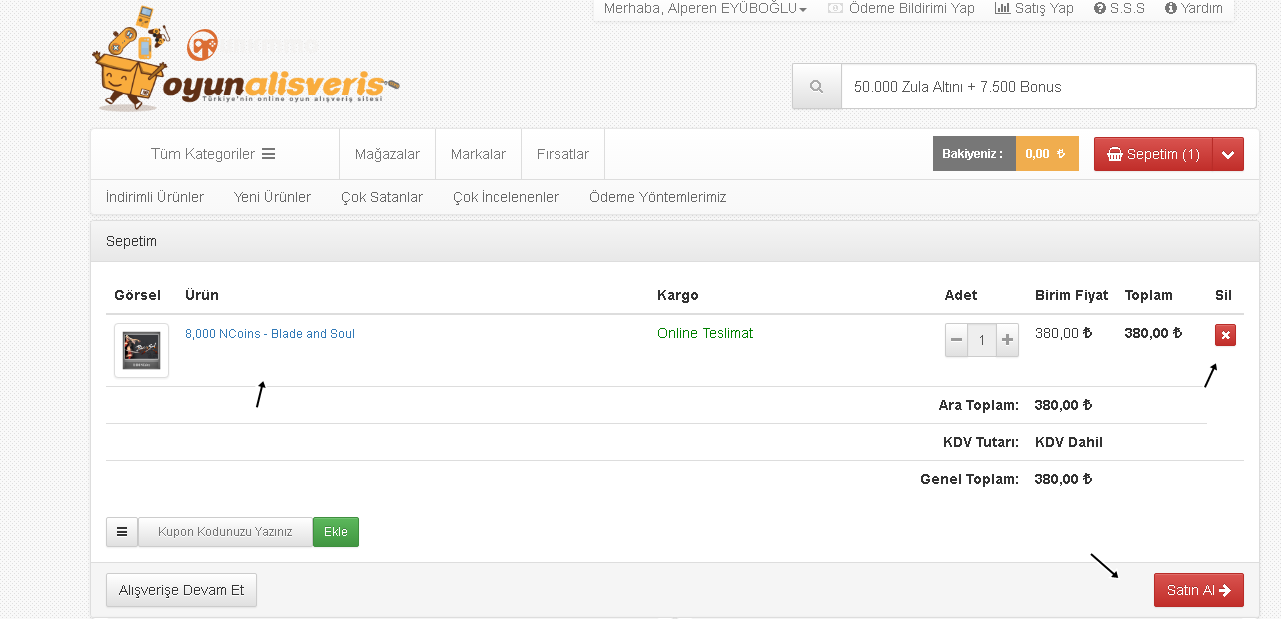Screen dimensions: 1281x619
Task: Expand the Tüm Kategoriler menu
Action: click(x=213, y=154)
